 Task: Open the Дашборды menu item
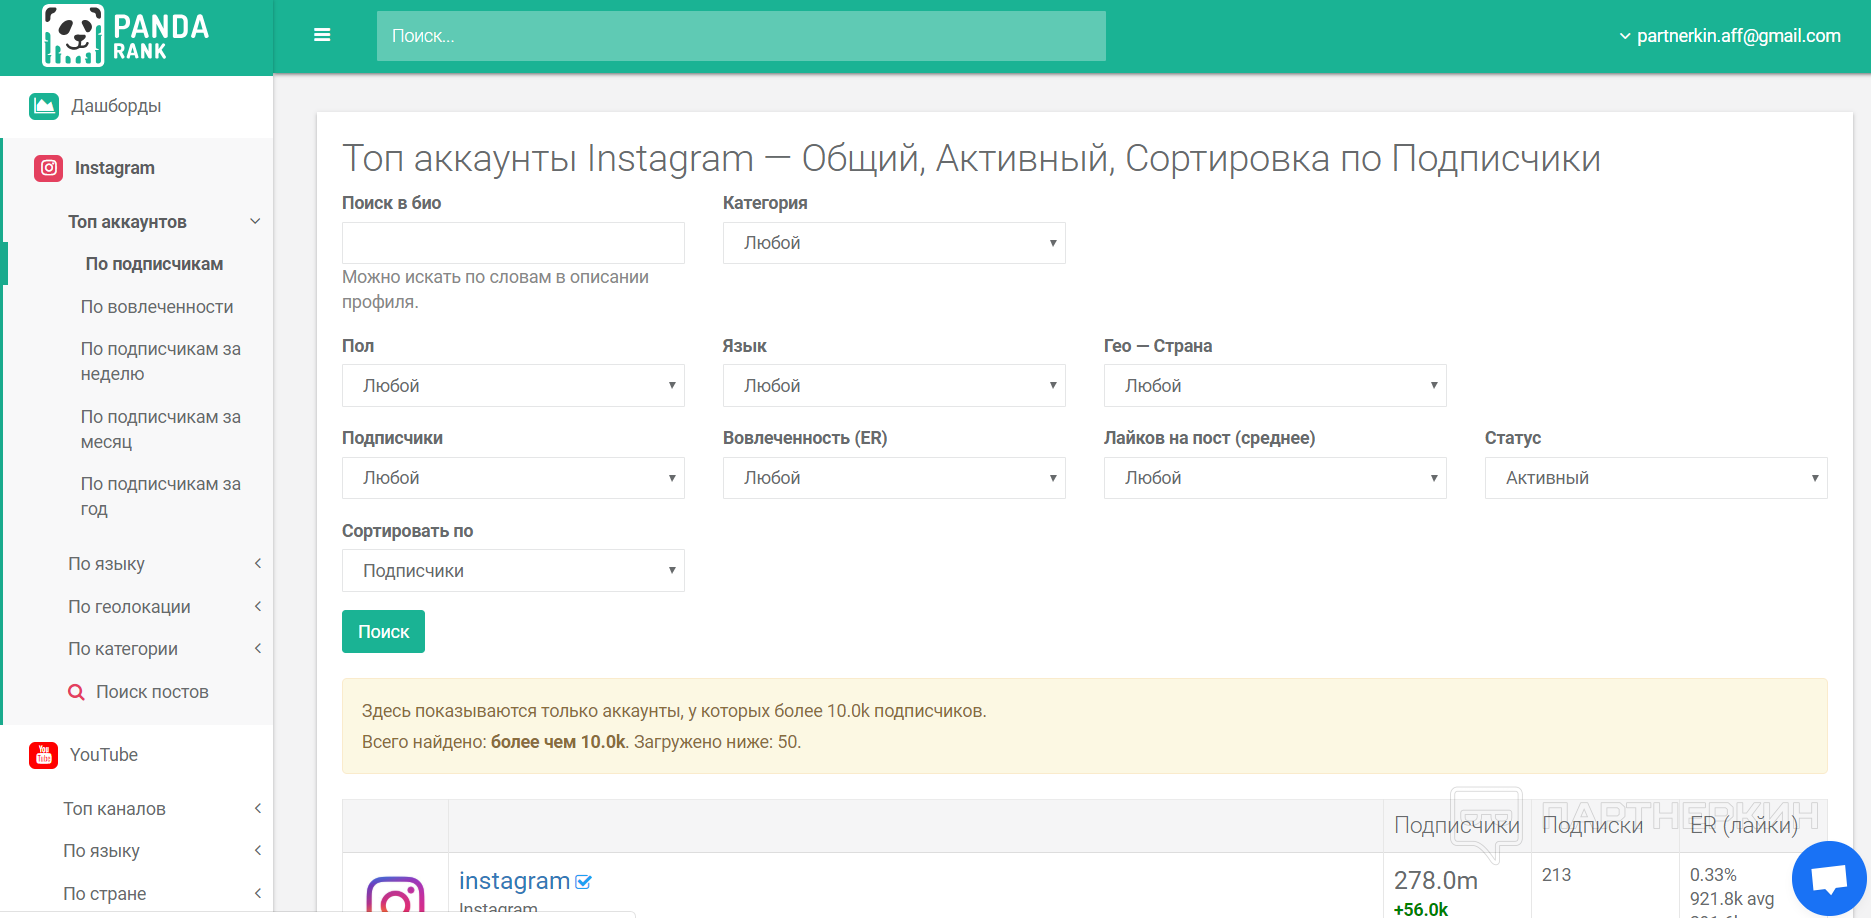coord(116,106)
